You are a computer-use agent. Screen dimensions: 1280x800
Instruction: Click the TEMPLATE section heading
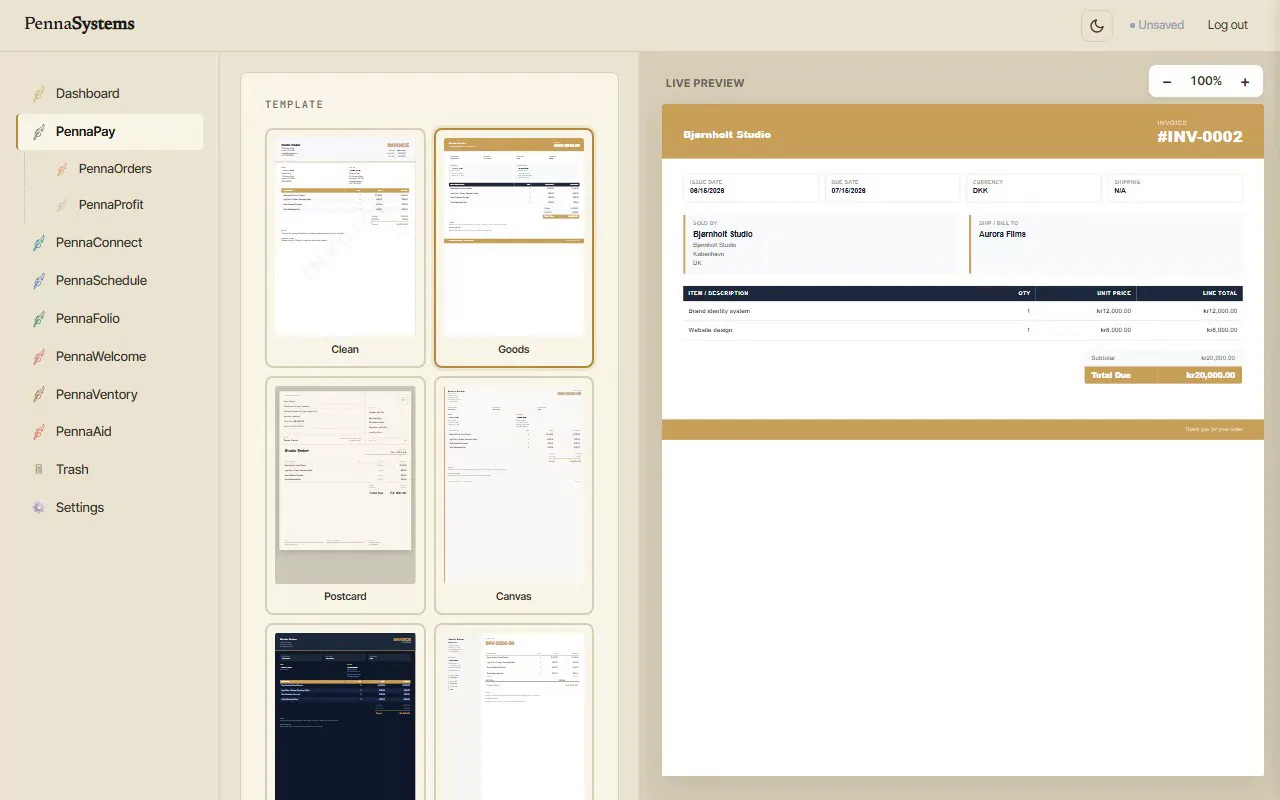coord(294,105)
